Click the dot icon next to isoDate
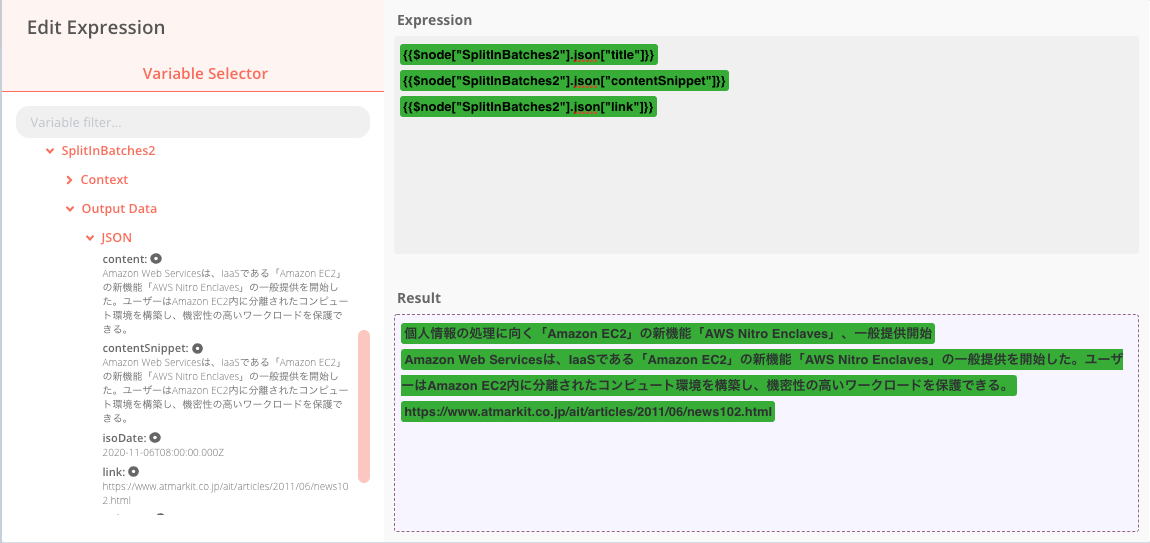 click(155, 437)
